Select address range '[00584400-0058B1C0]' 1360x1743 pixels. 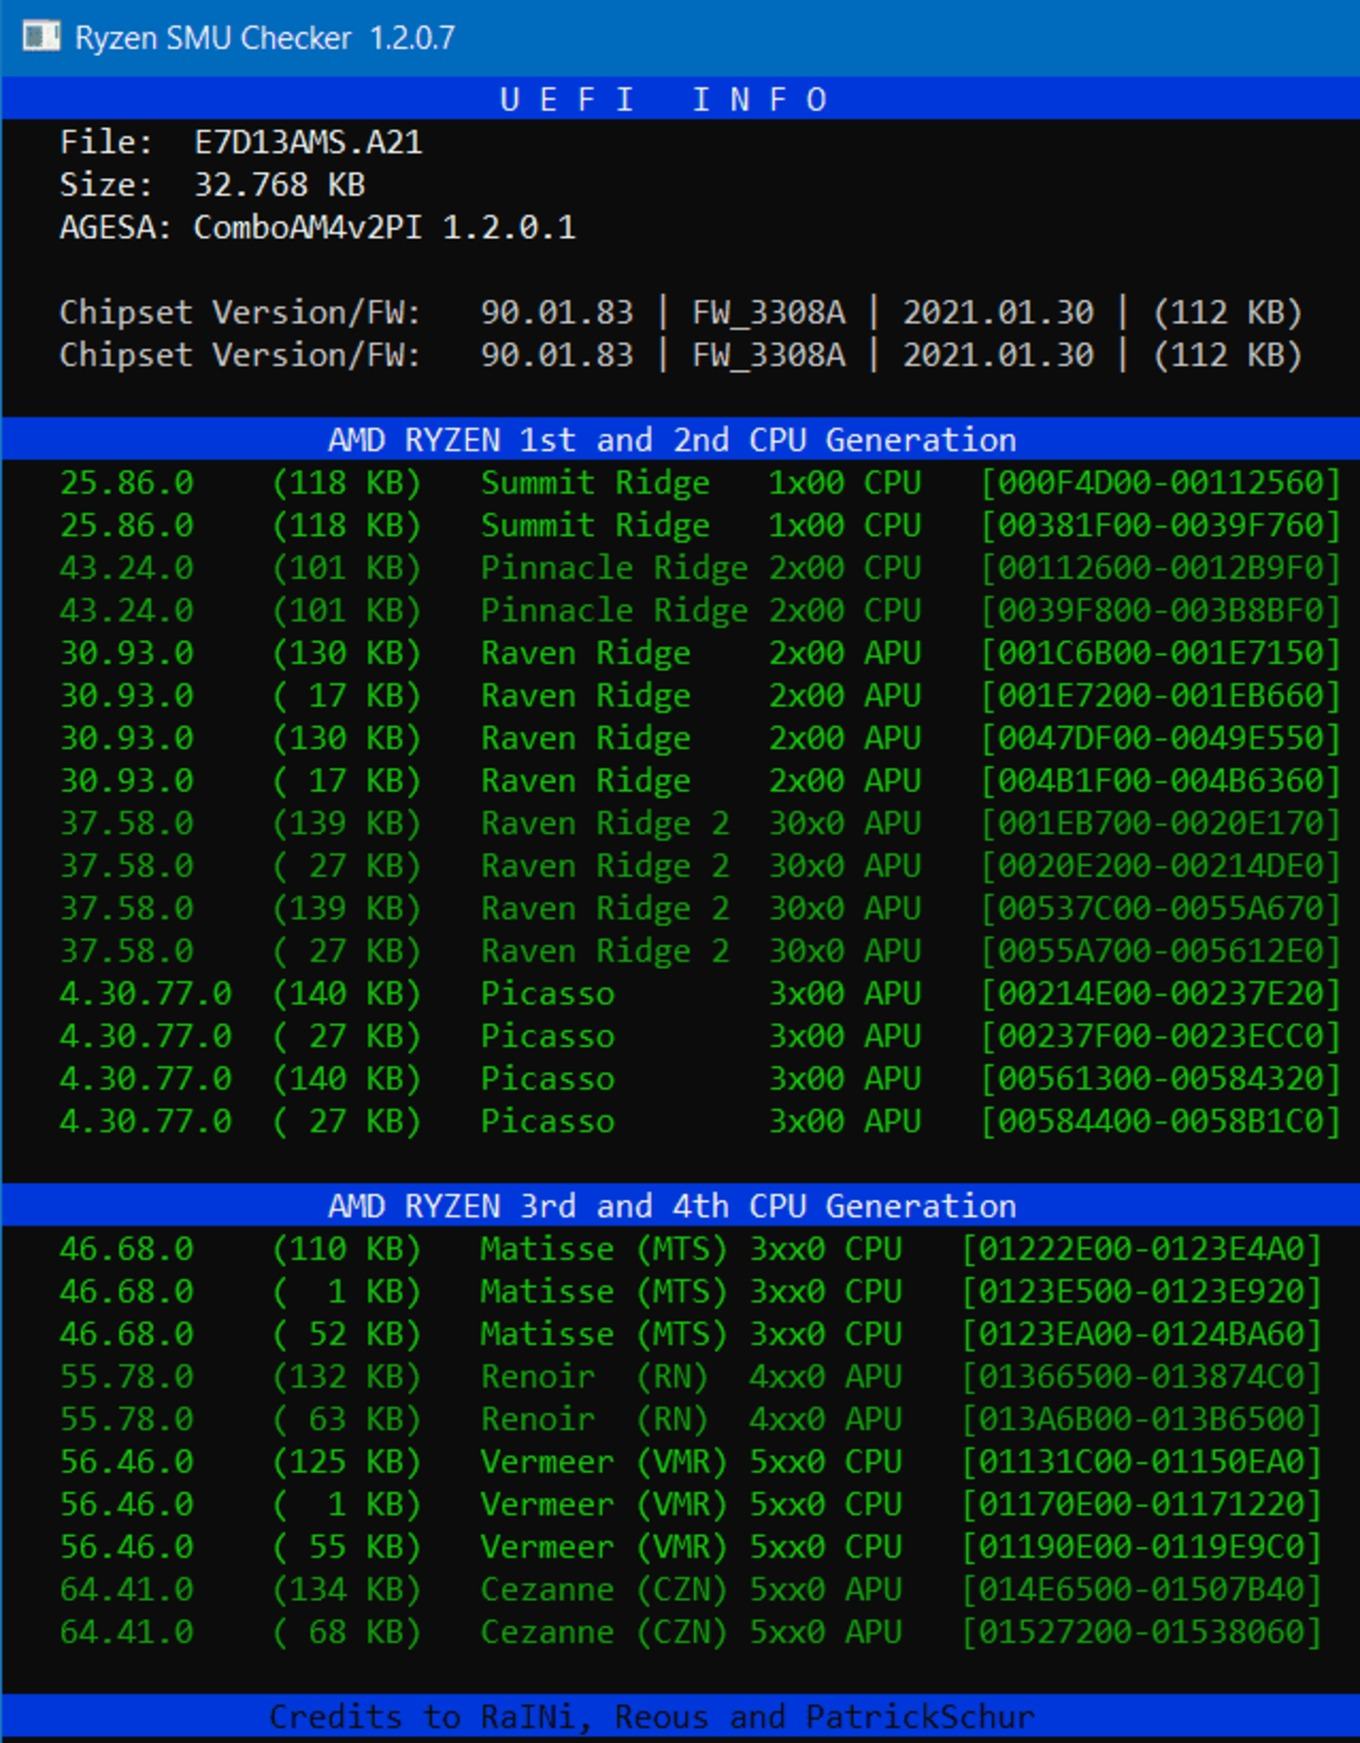1160,1121
